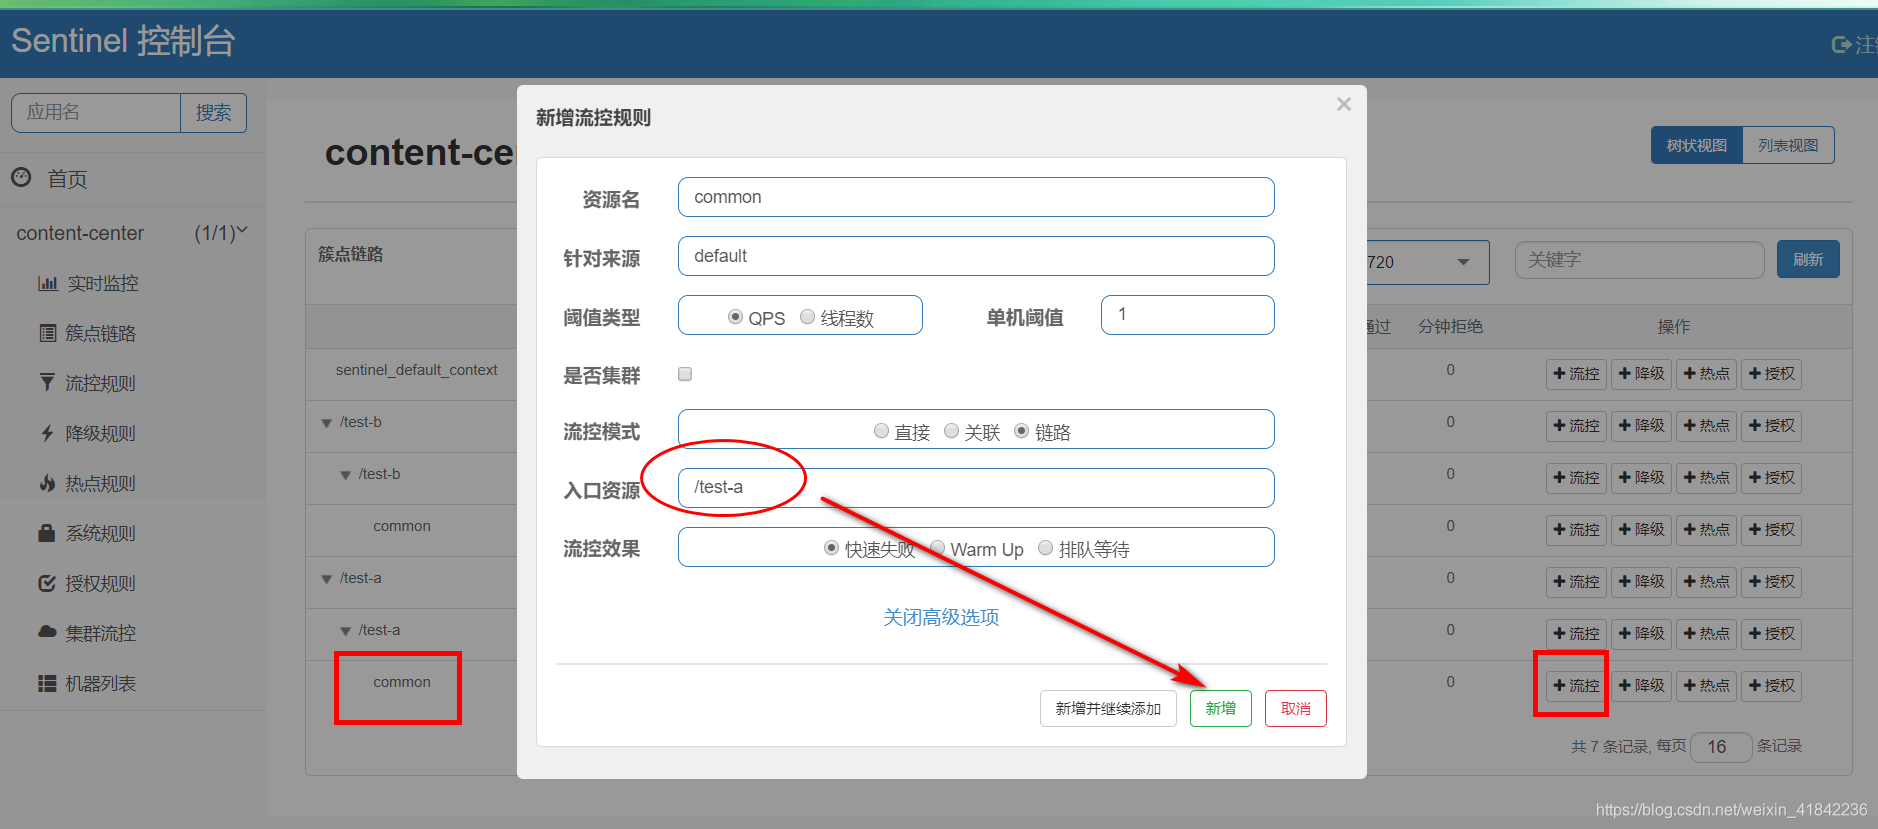Image resolution: width=1878 pixels, height=829 pixels.
Task: Click 授权 in sentinel_default_context row
Action: (x=1772, y=374)
